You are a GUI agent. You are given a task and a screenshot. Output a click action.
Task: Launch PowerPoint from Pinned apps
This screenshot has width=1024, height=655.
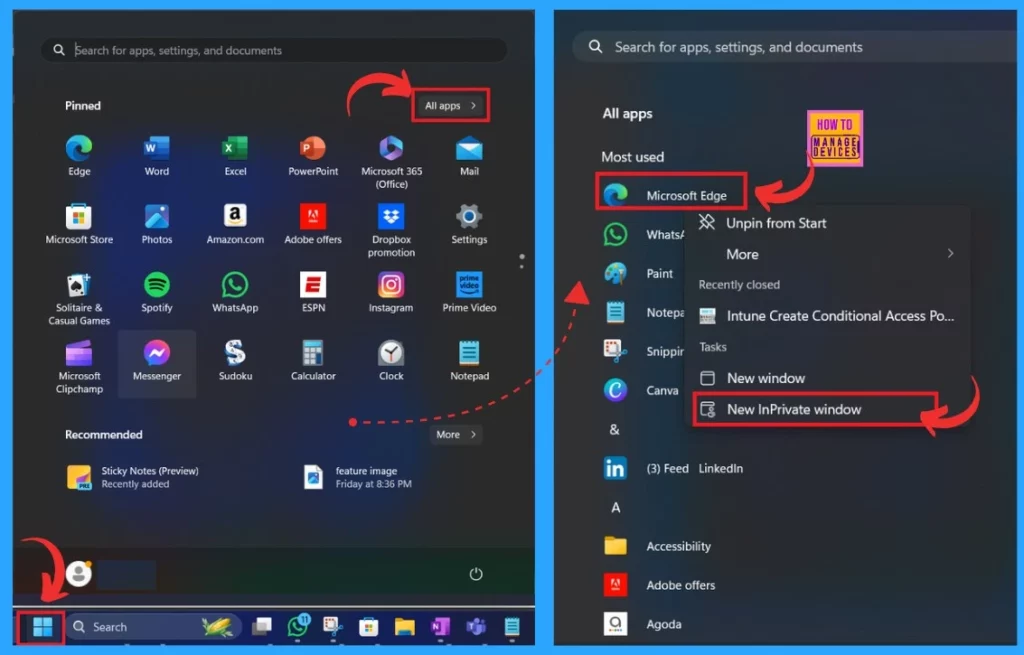[313, 155]
